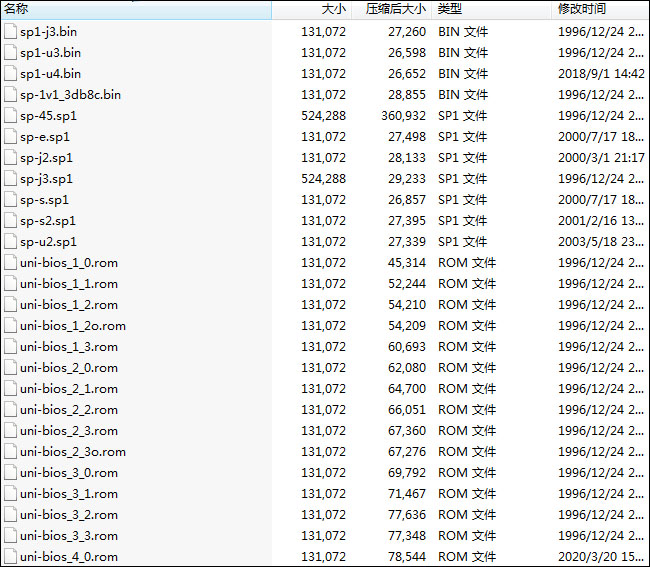
Task: Click the file icon of uni-bios_1_3.rom
Action: click(x=10, y=347)
